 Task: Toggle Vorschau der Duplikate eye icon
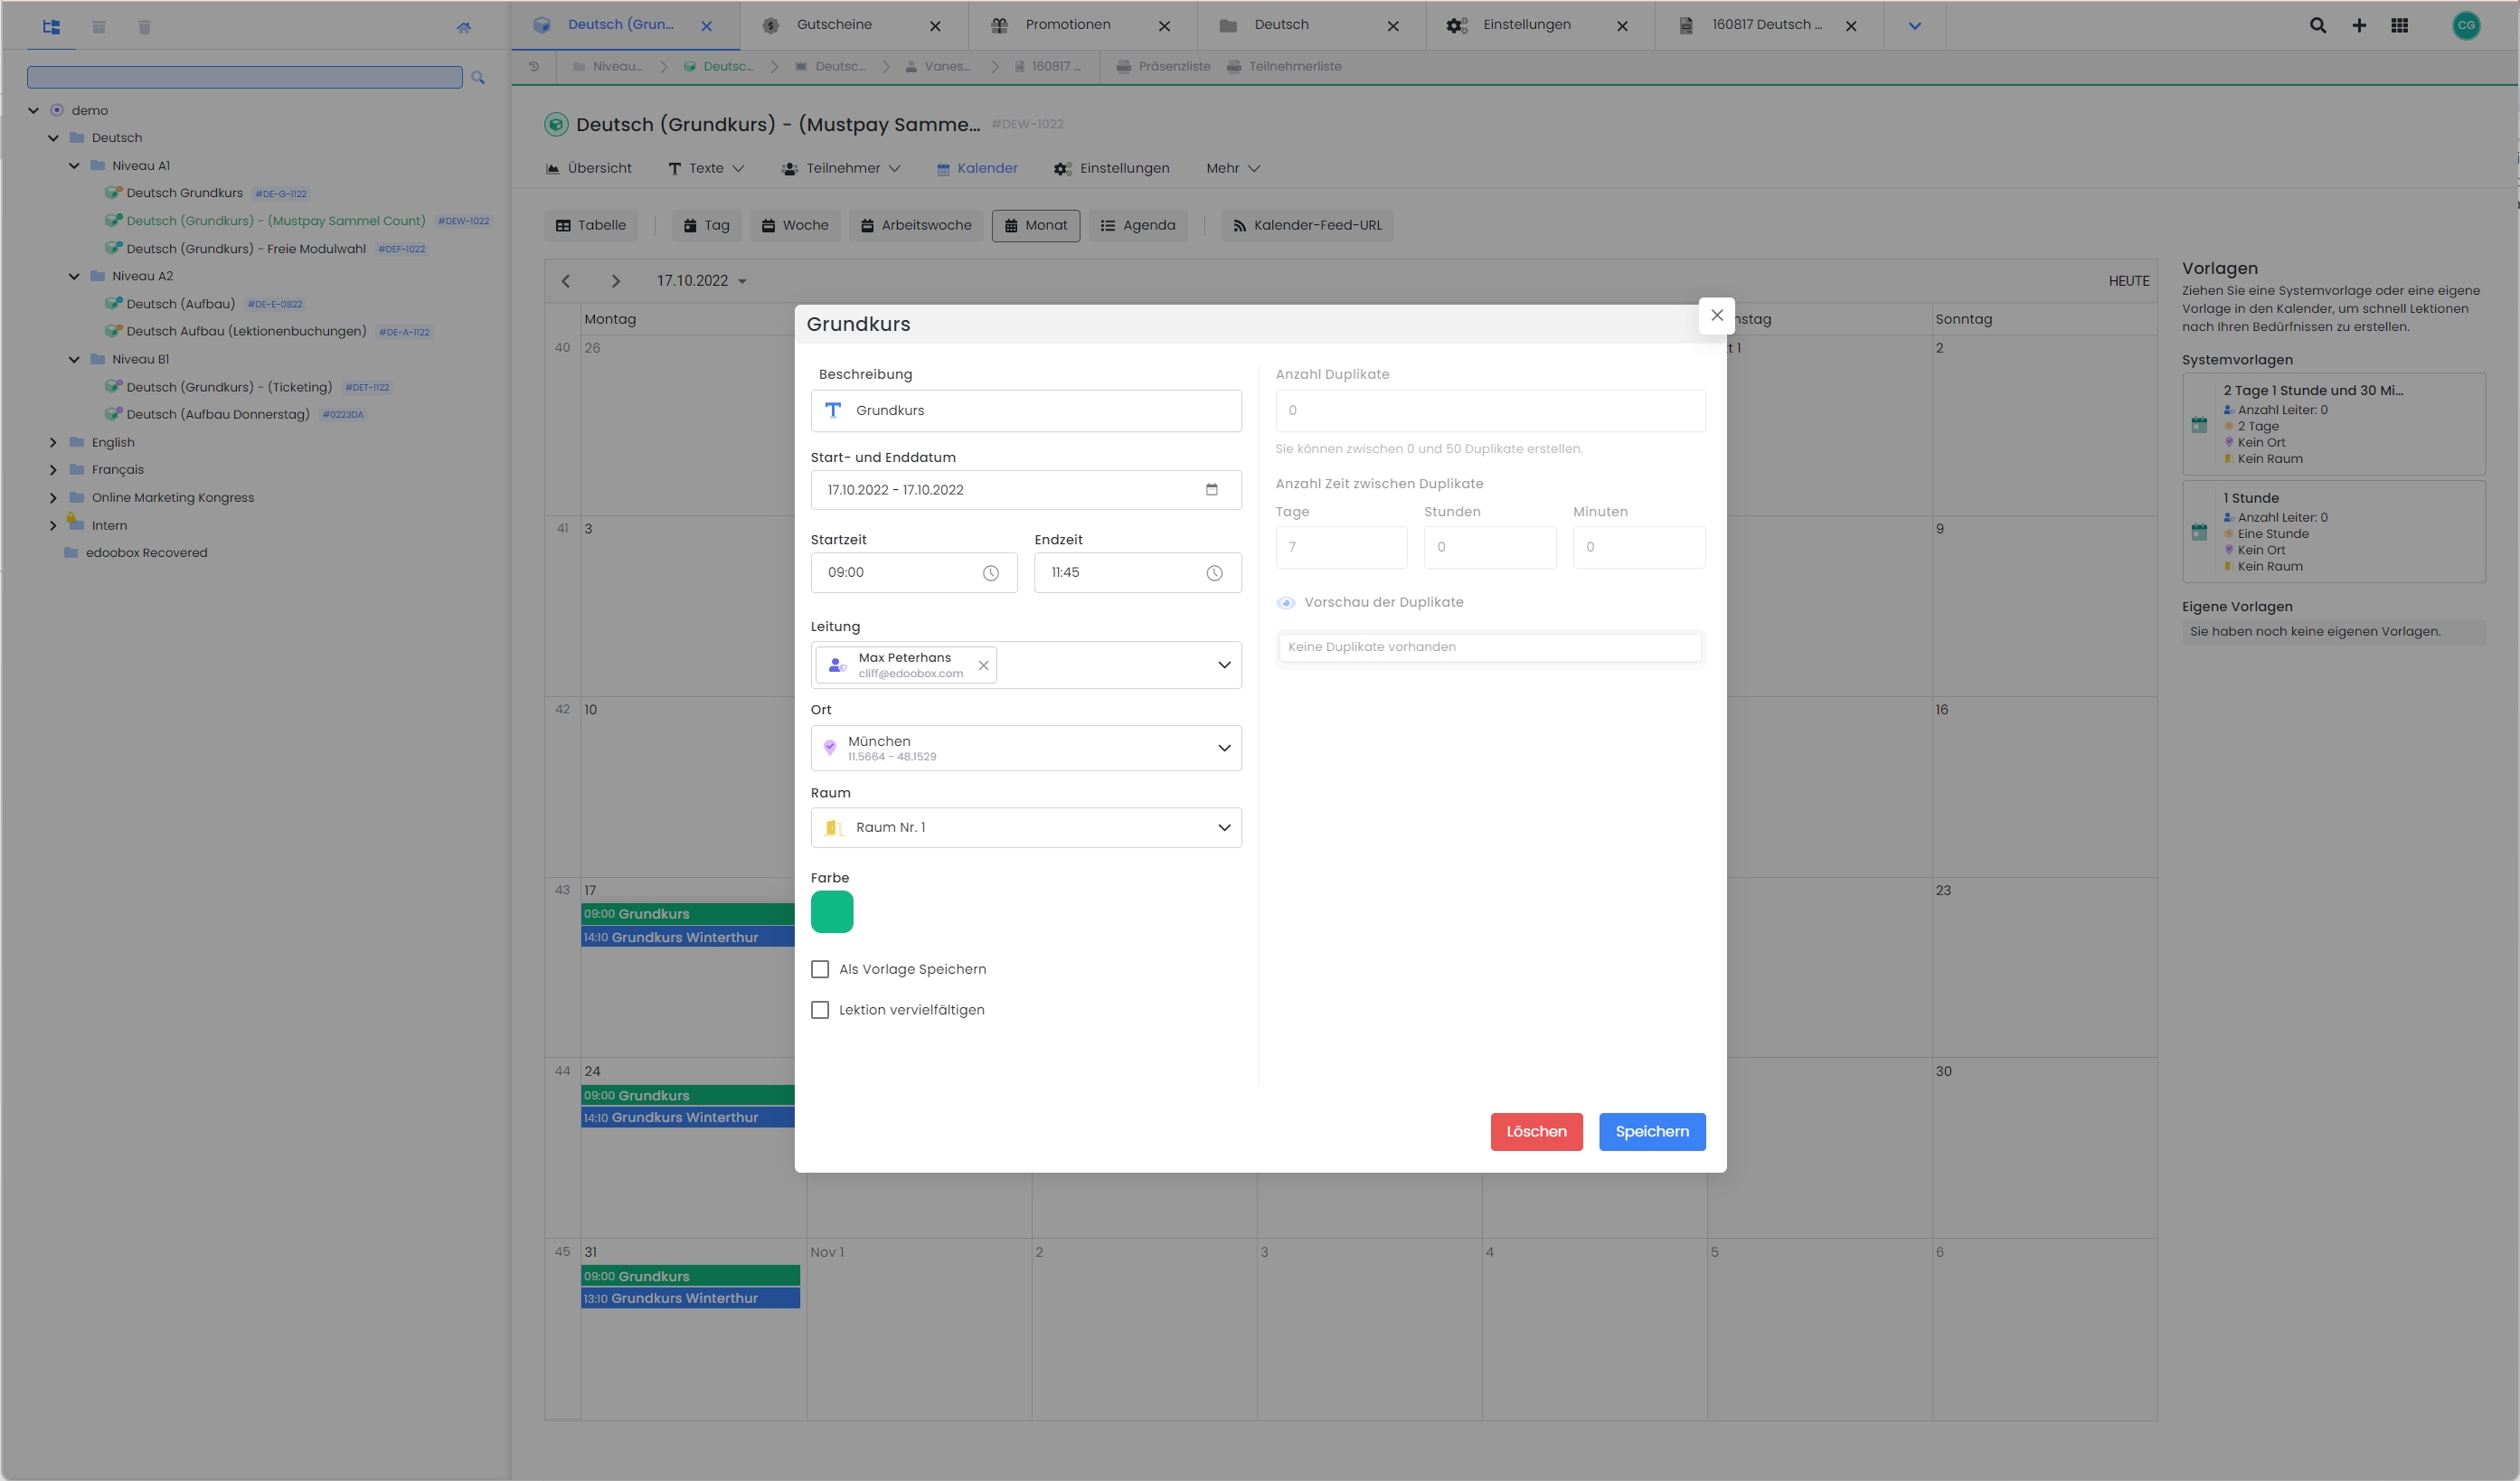click(x=1286, y=602)
